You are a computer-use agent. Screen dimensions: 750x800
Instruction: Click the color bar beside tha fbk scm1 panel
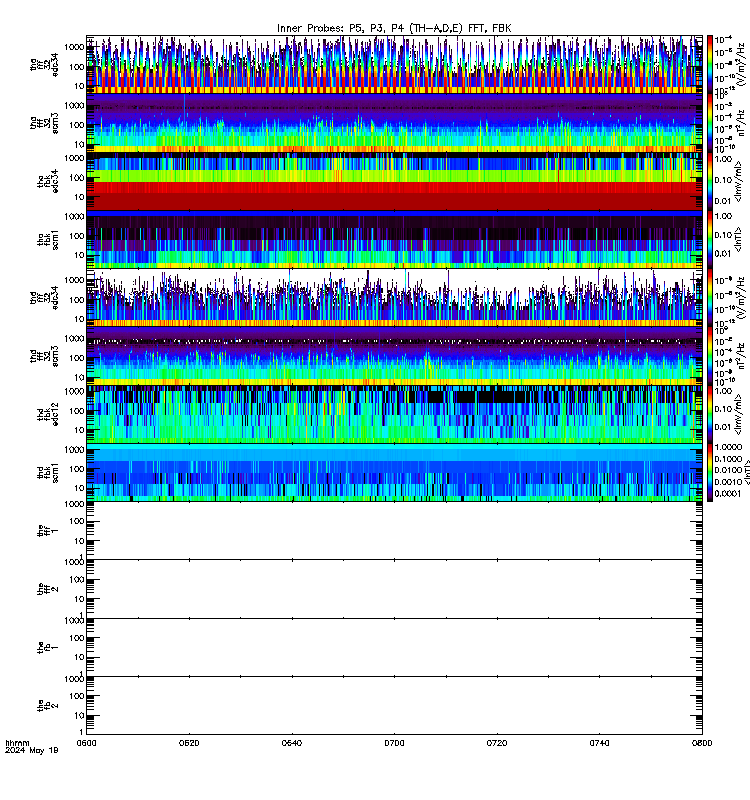point(710,239)
